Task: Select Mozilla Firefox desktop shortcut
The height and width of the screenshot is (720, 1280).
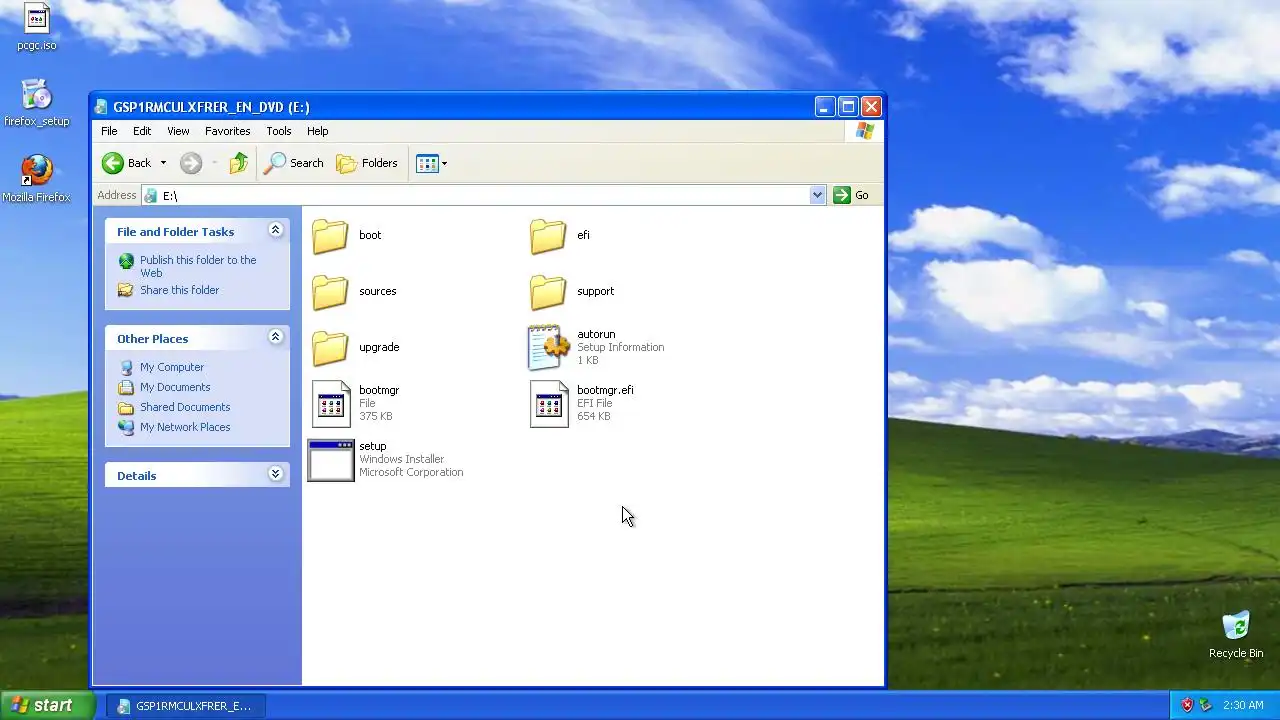Action: (x=37, y=179)
